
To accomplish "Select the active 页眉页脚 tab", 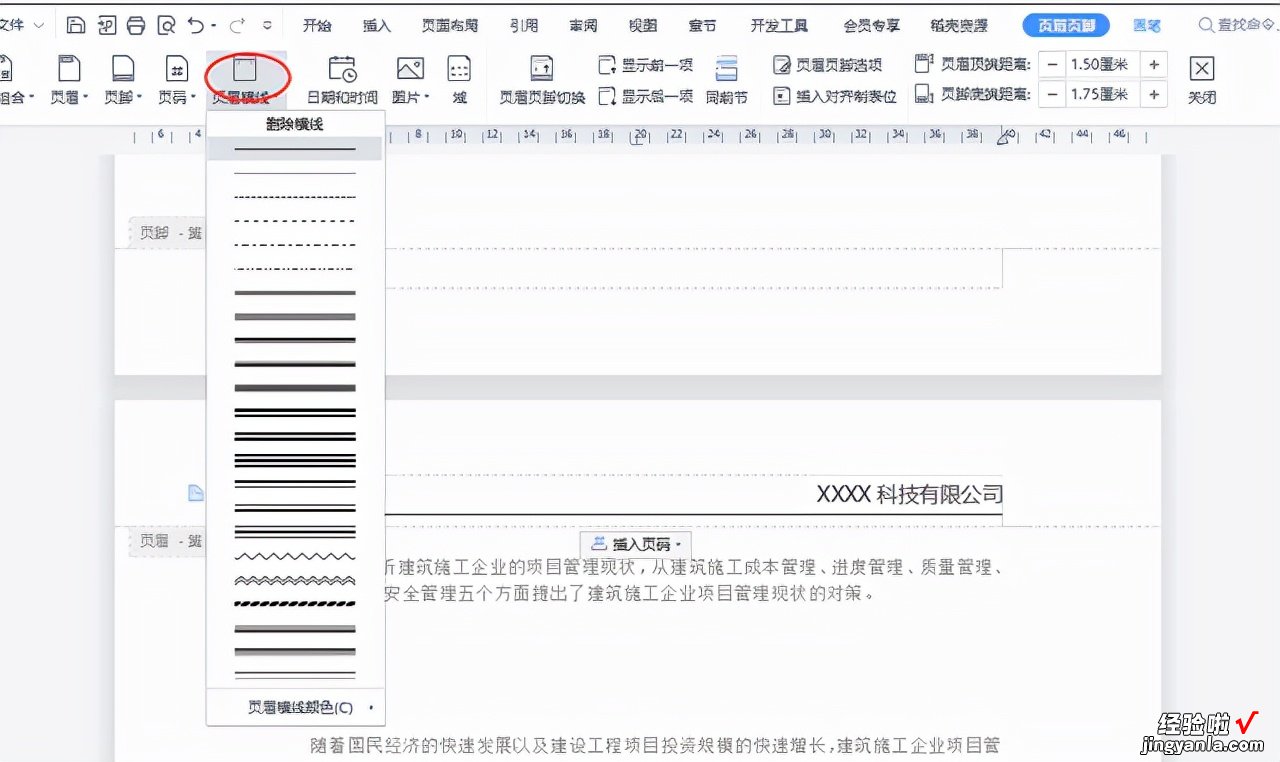I will point(1065,26).
